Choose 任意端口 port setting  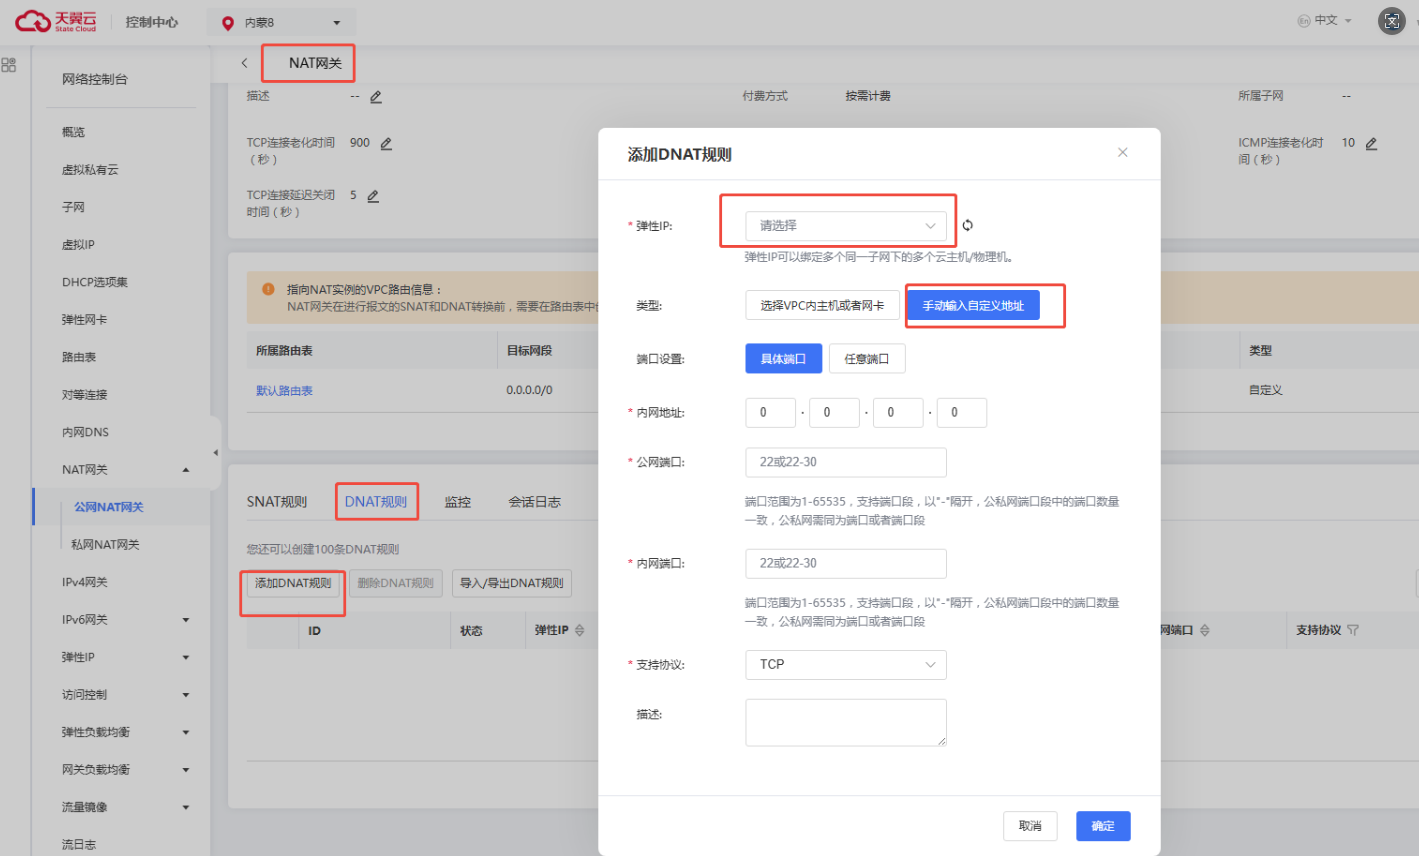coord(866,359)
